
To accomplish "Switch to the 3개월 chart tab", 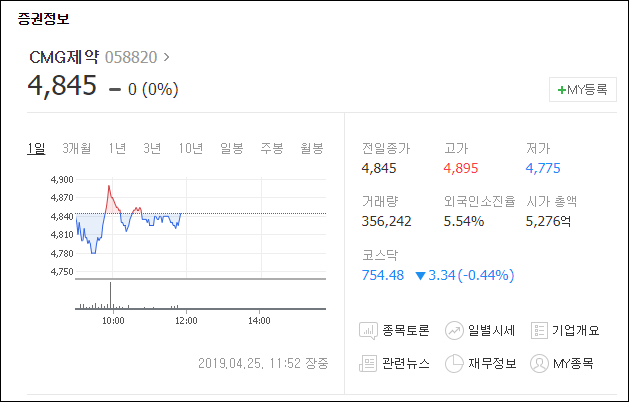I will point(77,148).
